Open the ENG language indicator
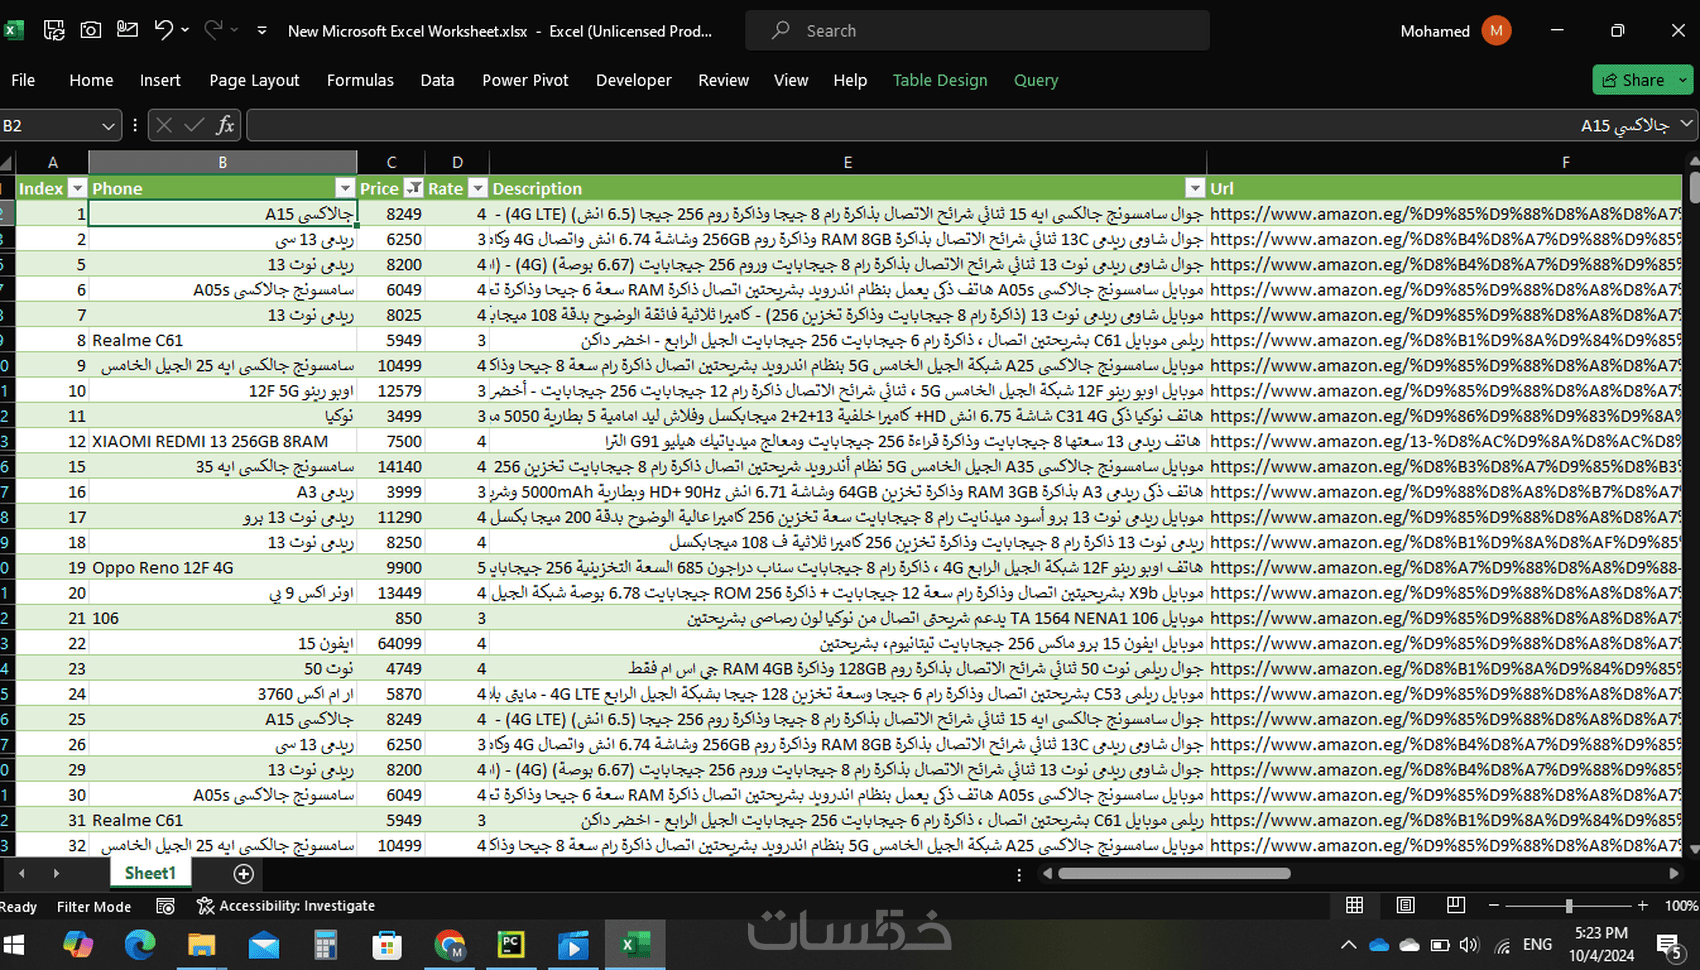This screenshot has width=1700, height=970. pos(1537,944)
